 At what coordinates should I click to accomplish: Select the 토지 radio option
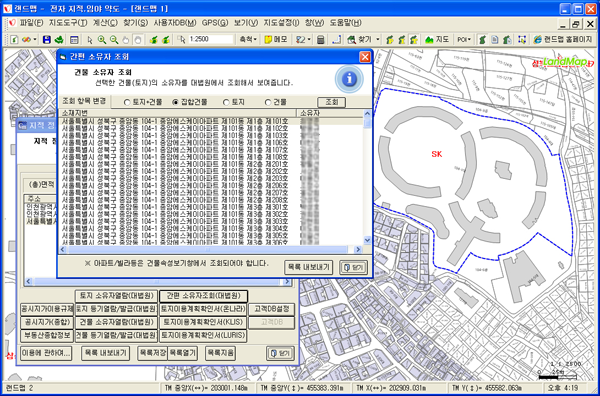233,102
